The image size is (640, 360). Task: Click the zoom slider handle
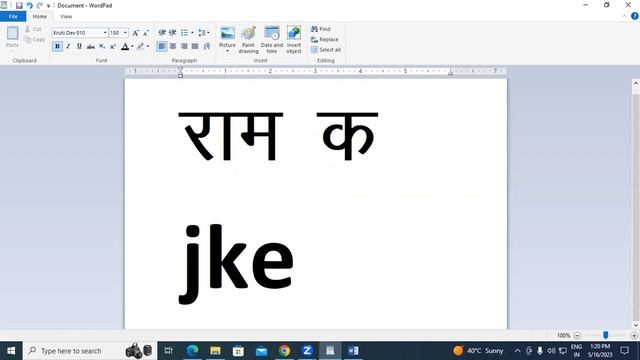click(606, 335)
